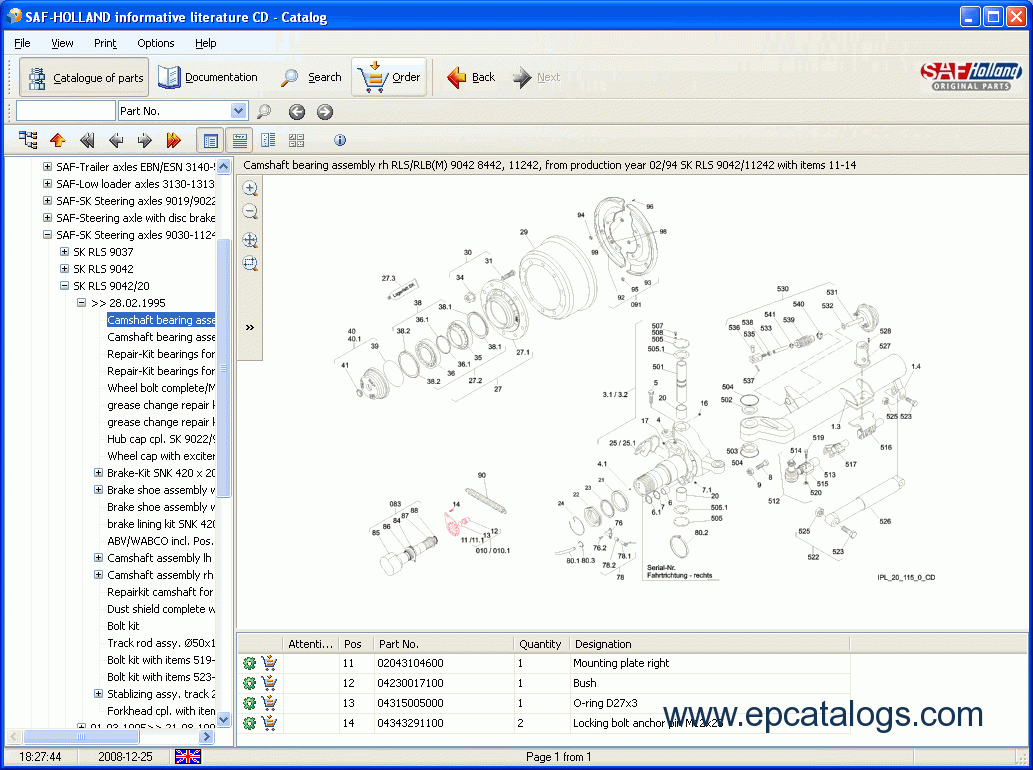Click the Documentation button
Image resolution: width=1033 pixels, height=770 pixels.
[209, 77]
